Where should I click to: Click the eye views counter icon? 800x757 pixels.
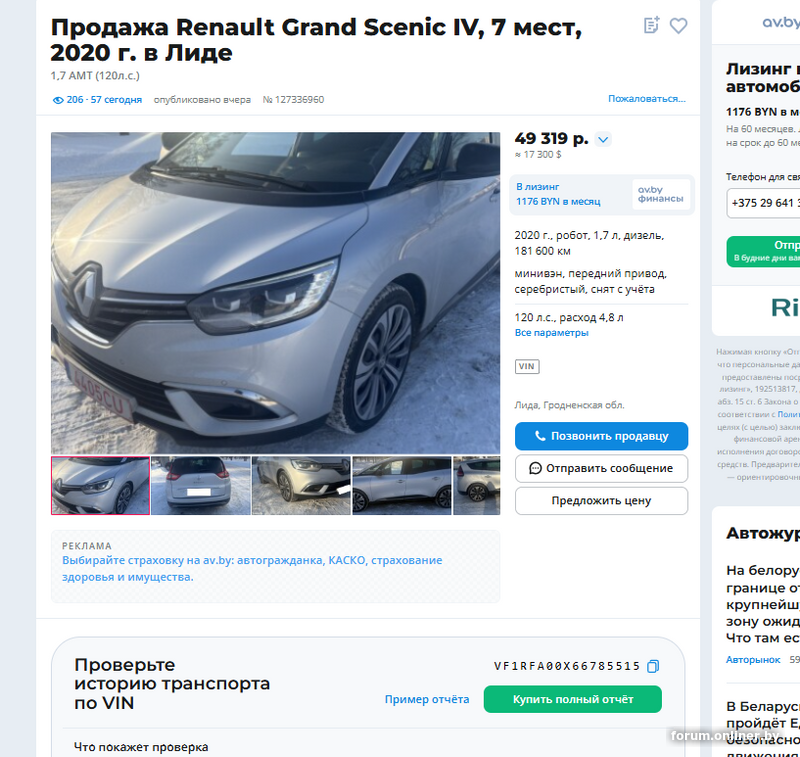pyautogui.click(x=58, y=100)
